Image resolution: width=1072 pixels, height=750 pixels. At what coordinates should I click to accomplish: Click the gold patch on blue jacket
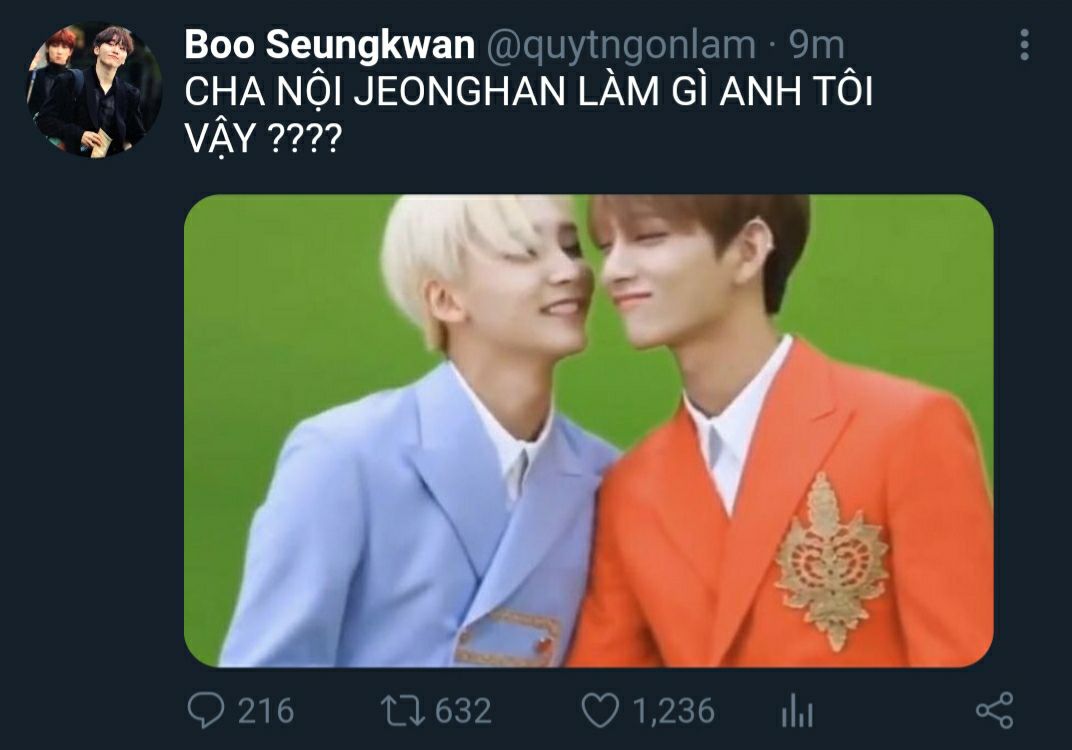coord(507,637)
